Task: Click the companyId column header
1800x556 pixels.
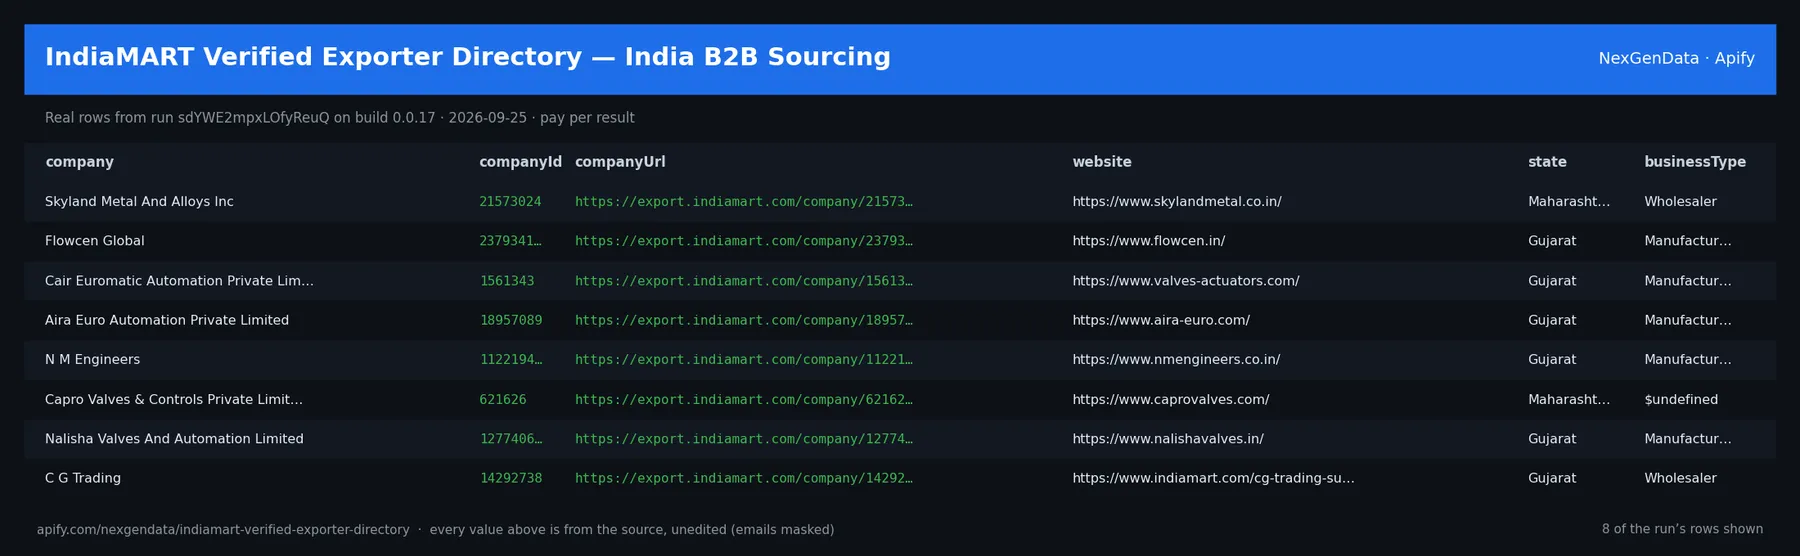Action: click(x=520, y=162)
